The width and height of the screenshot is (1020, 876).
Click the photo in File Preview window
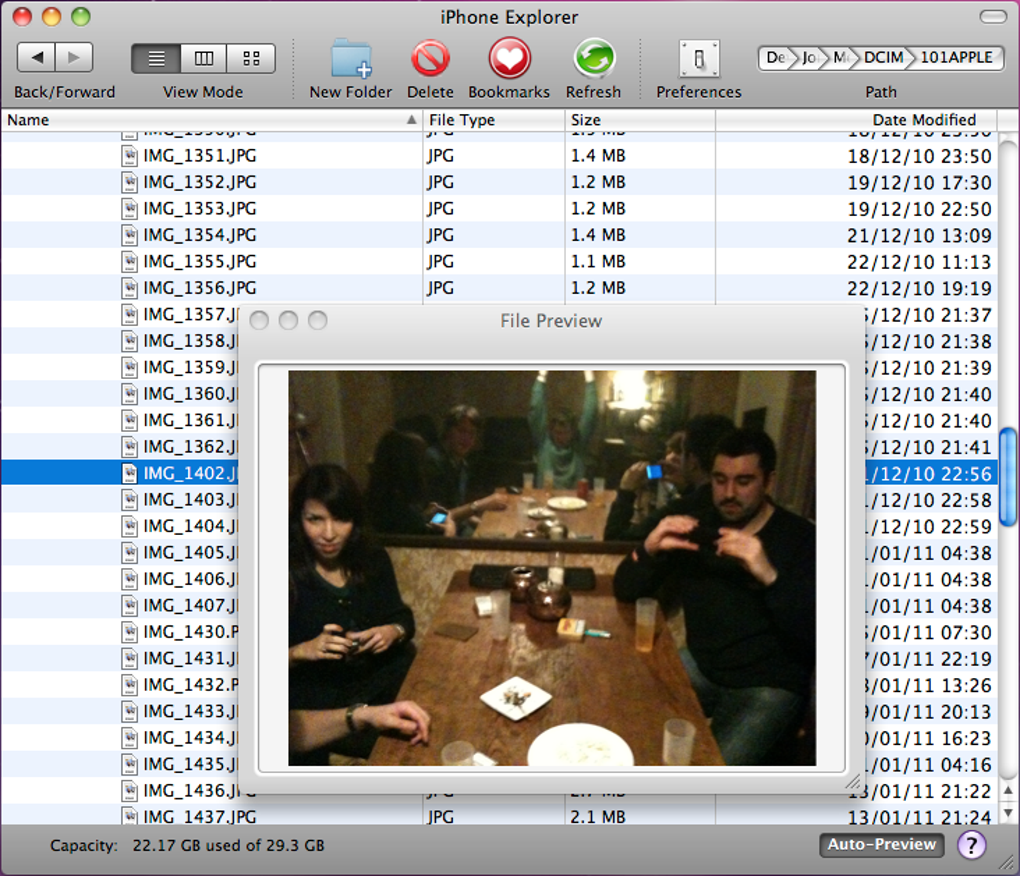click(x=552, y=568)
